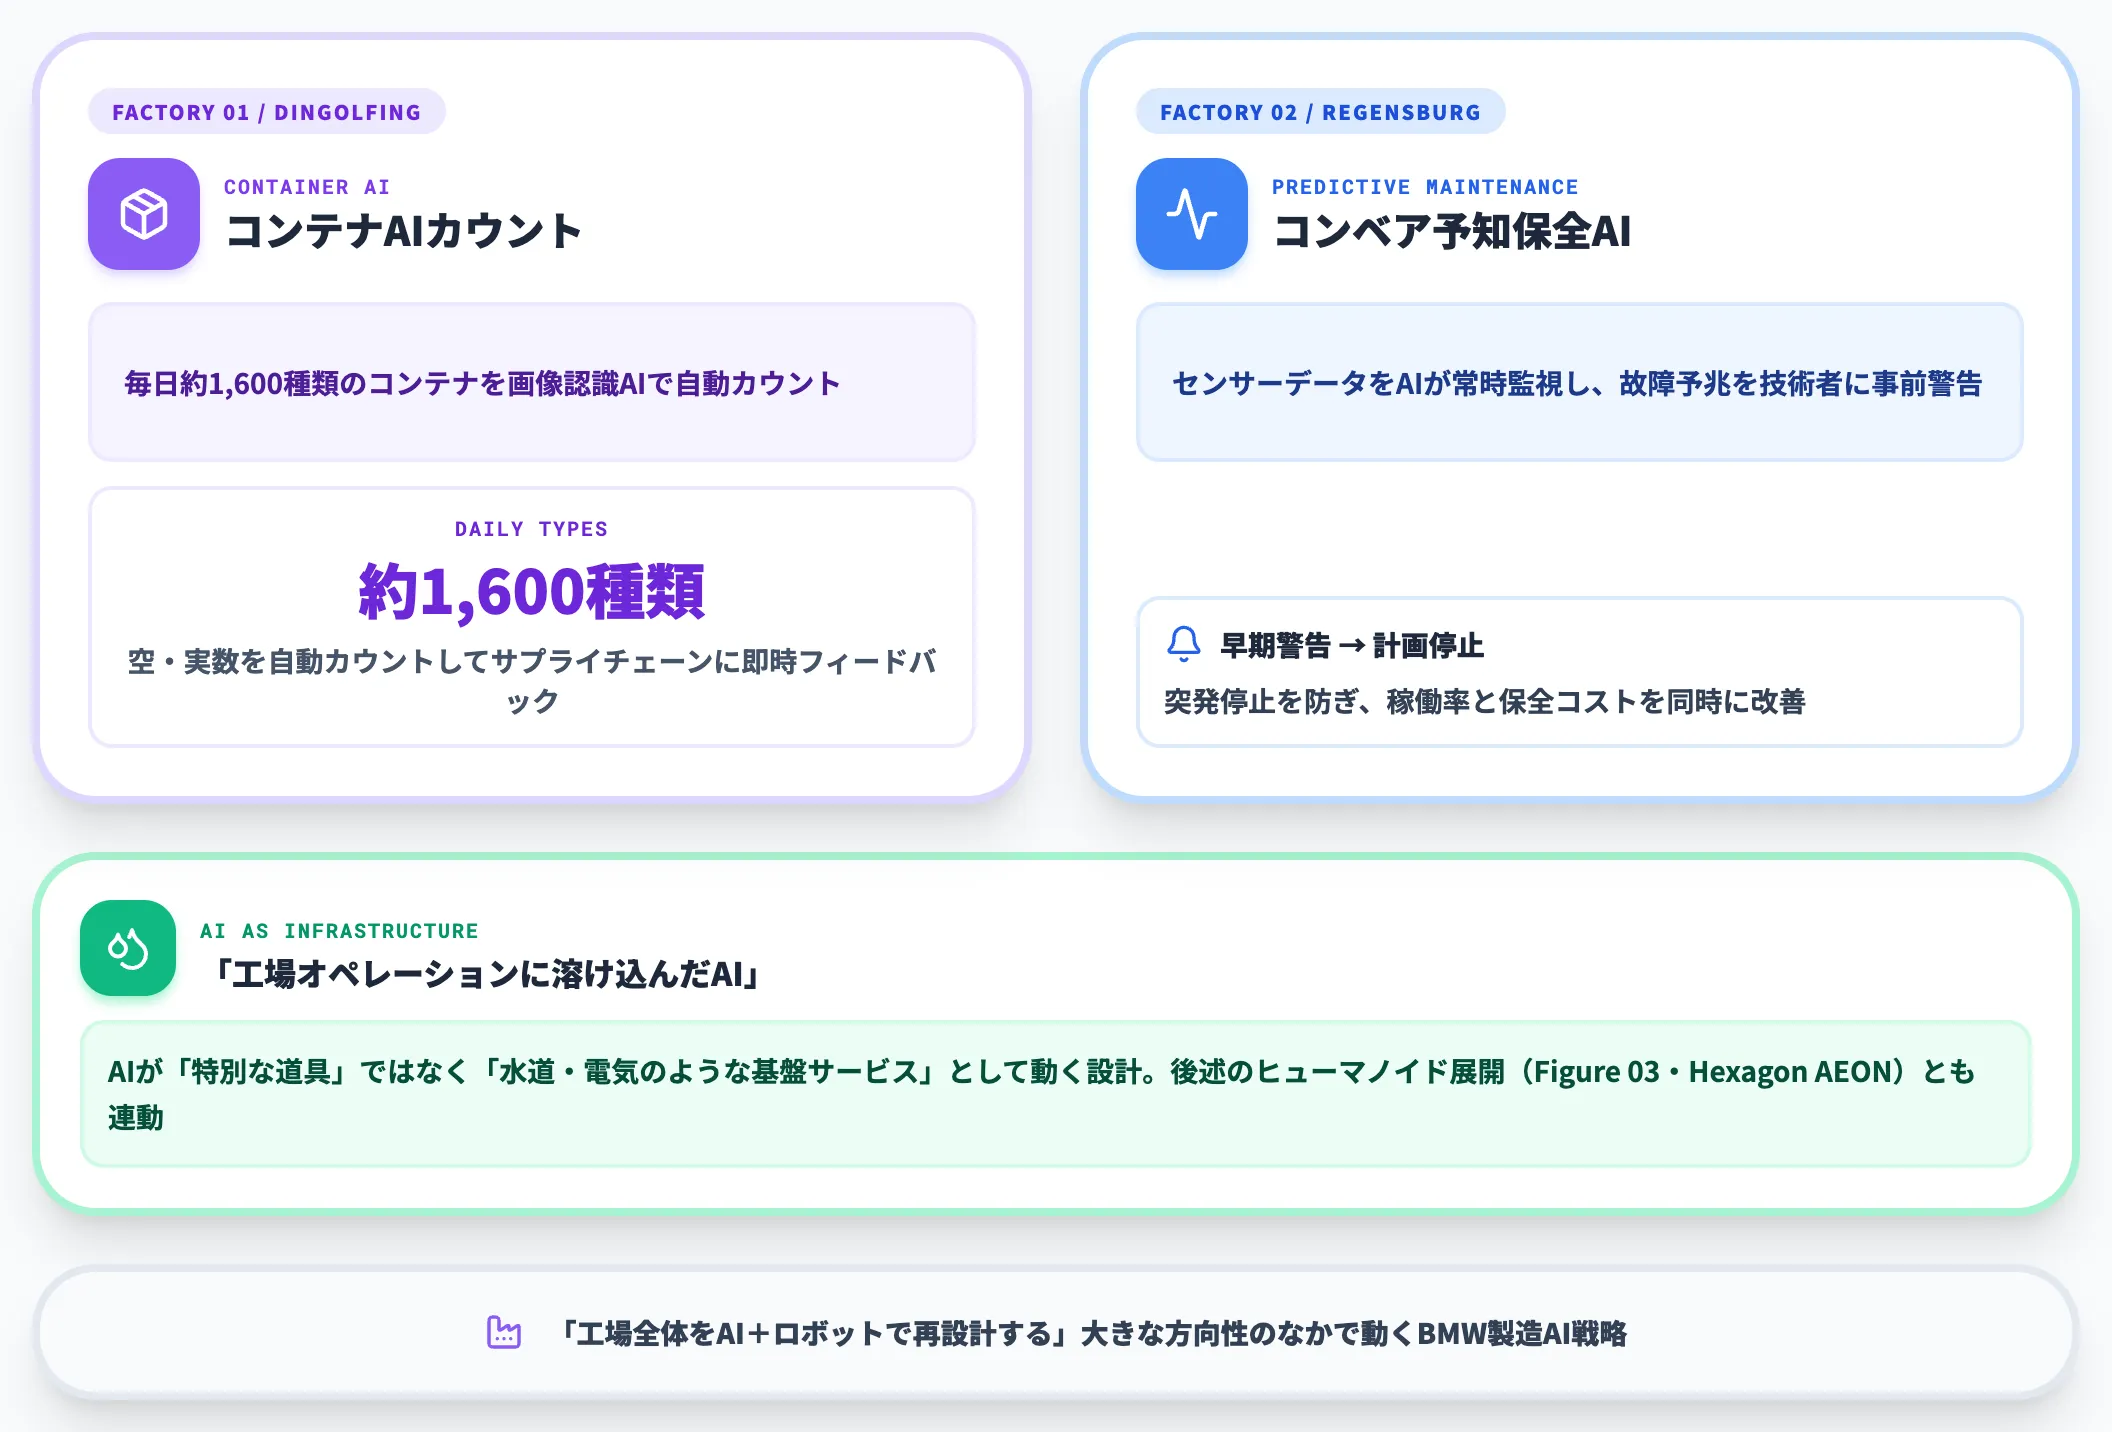Viewport: 2112px width, 1432px height.
Task: Click the センサーデータをAIが常時監視 description box
Action: pos(1580,382)
